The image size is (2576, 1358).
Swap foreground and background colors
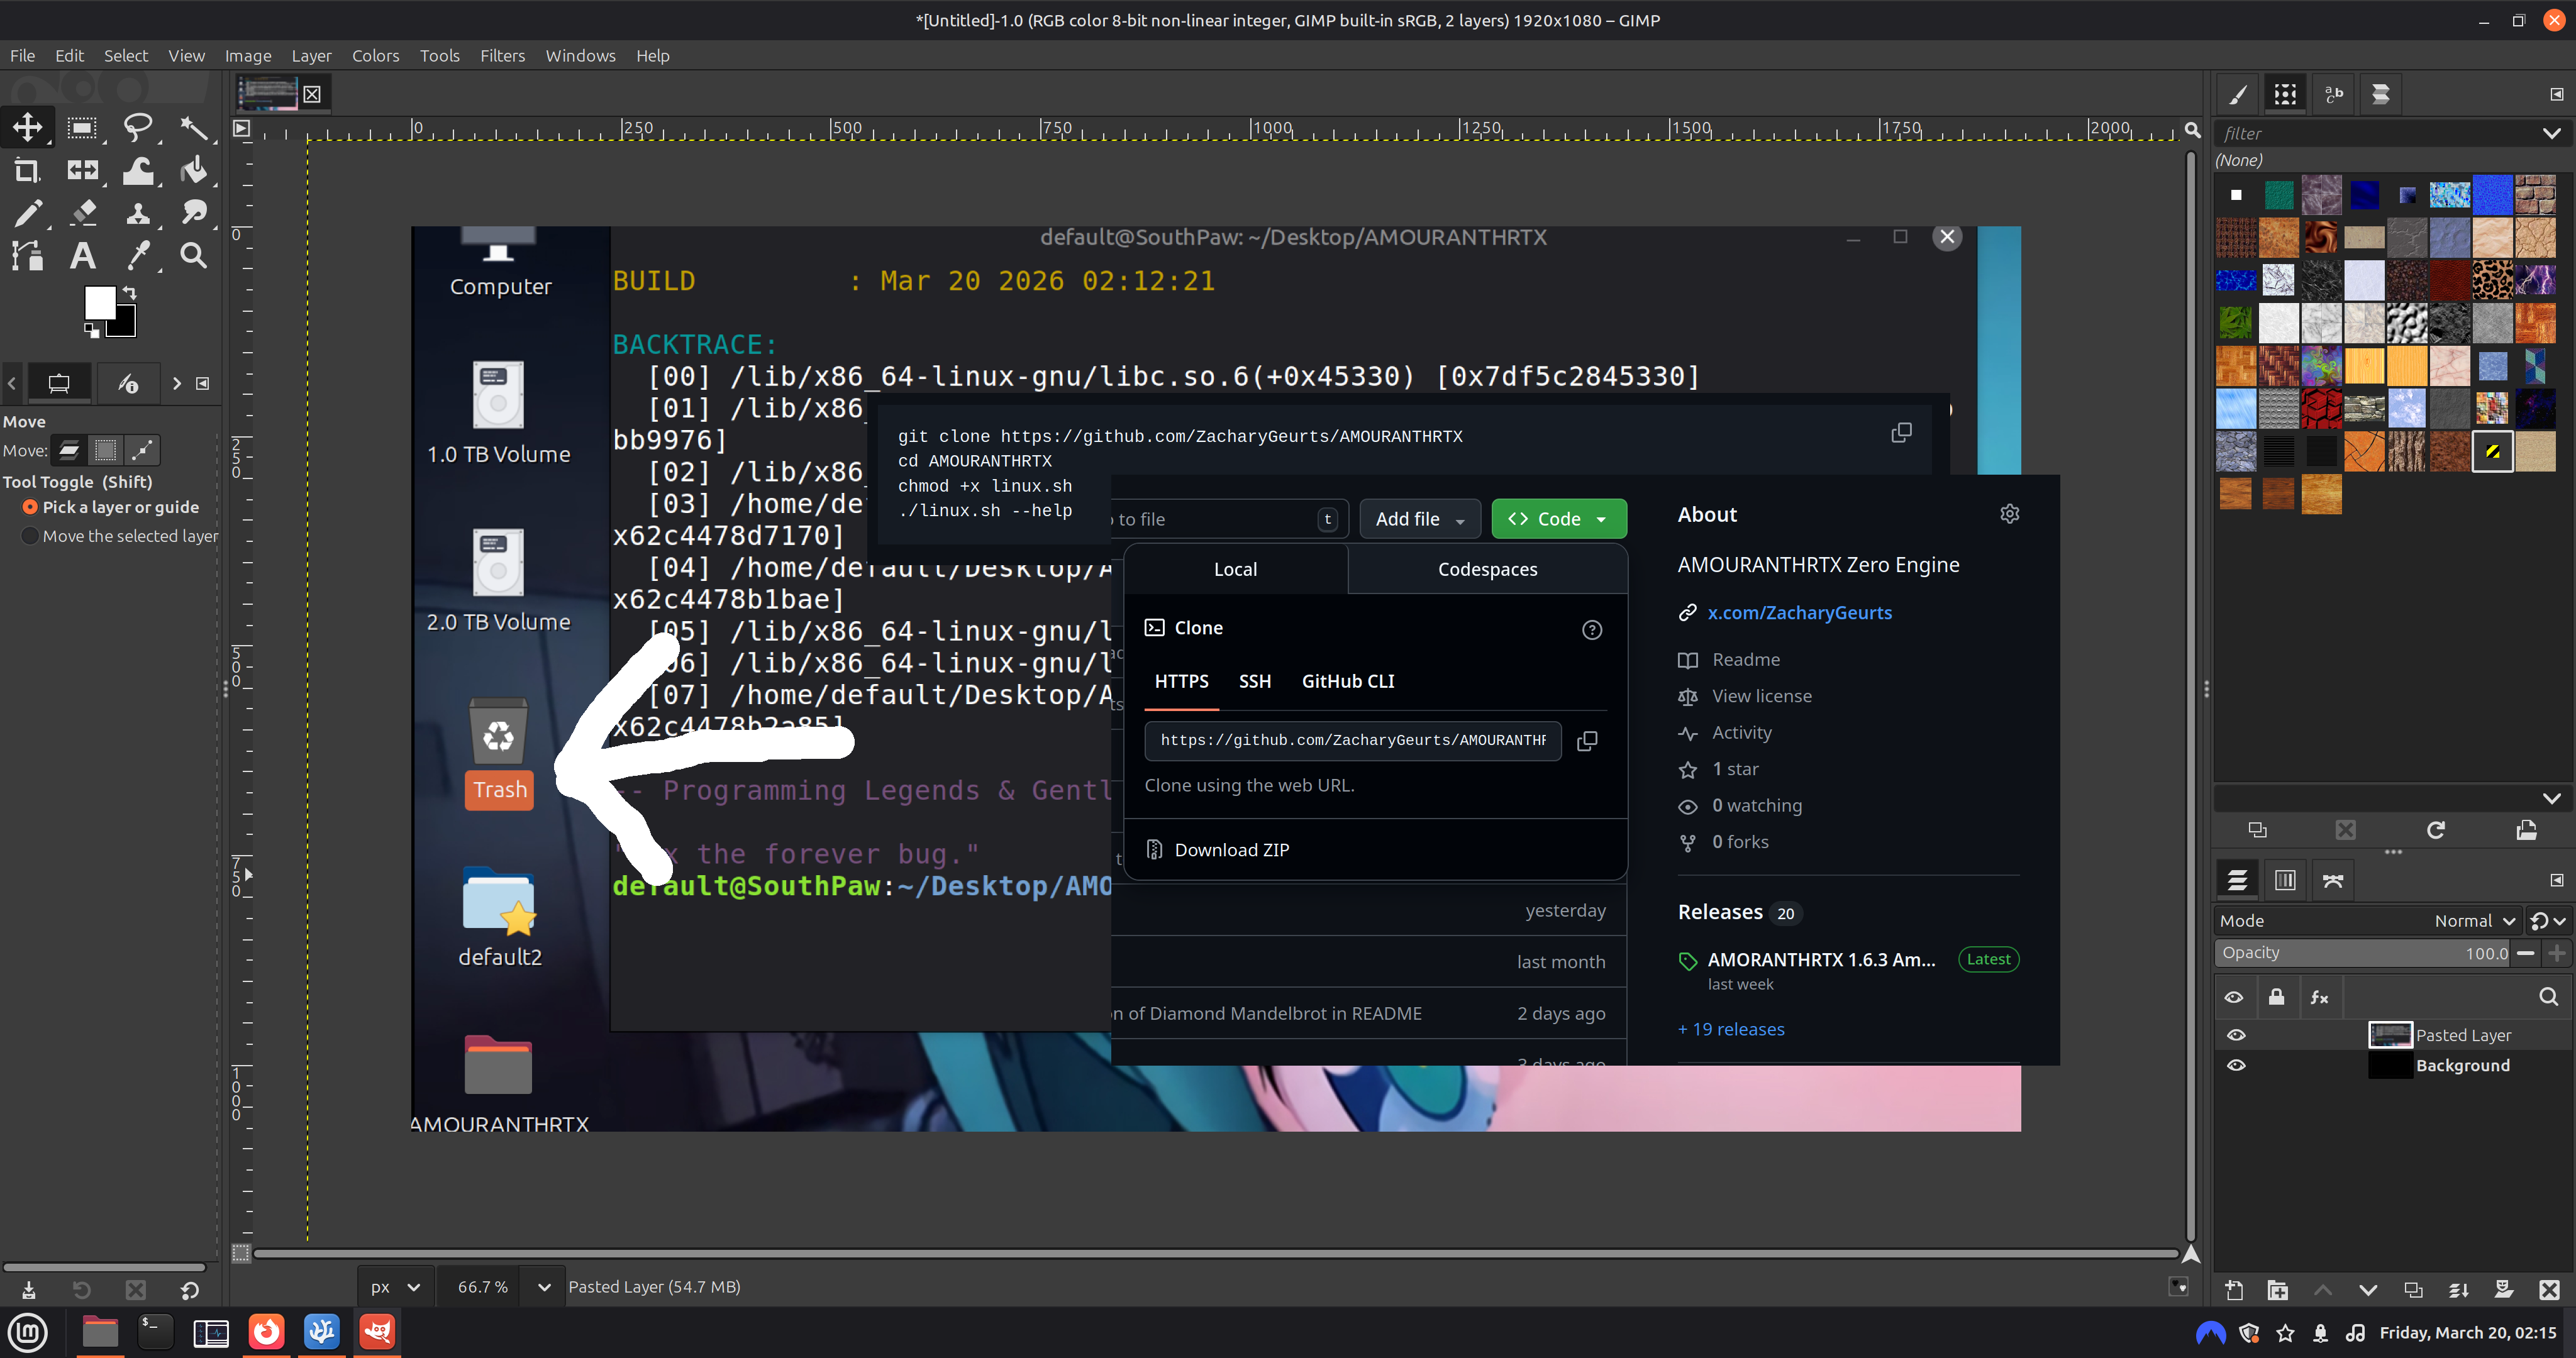129,293
